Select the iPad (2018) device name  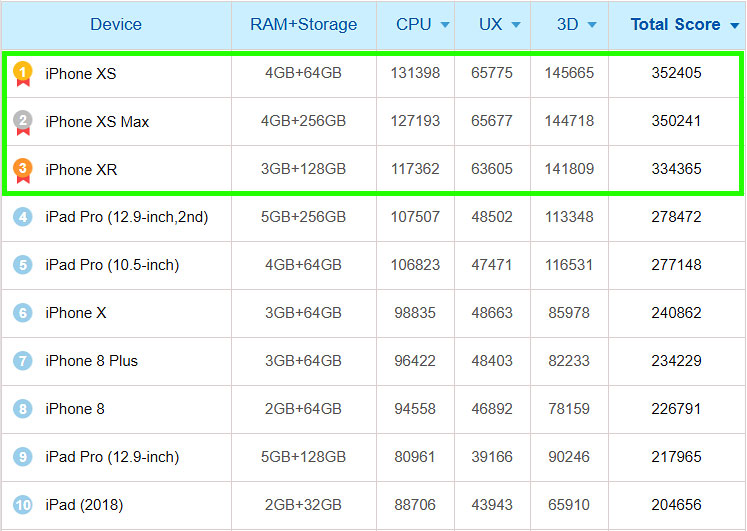coord(84,505)
